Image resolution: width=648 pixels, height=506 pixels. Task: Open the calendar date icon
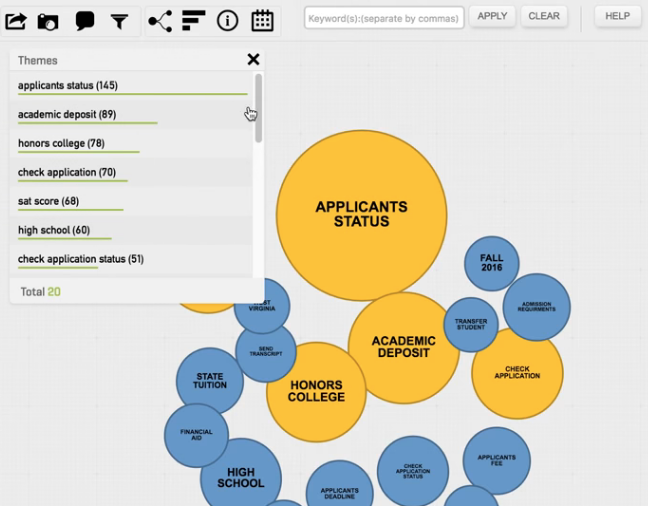[x=262, y=20]
